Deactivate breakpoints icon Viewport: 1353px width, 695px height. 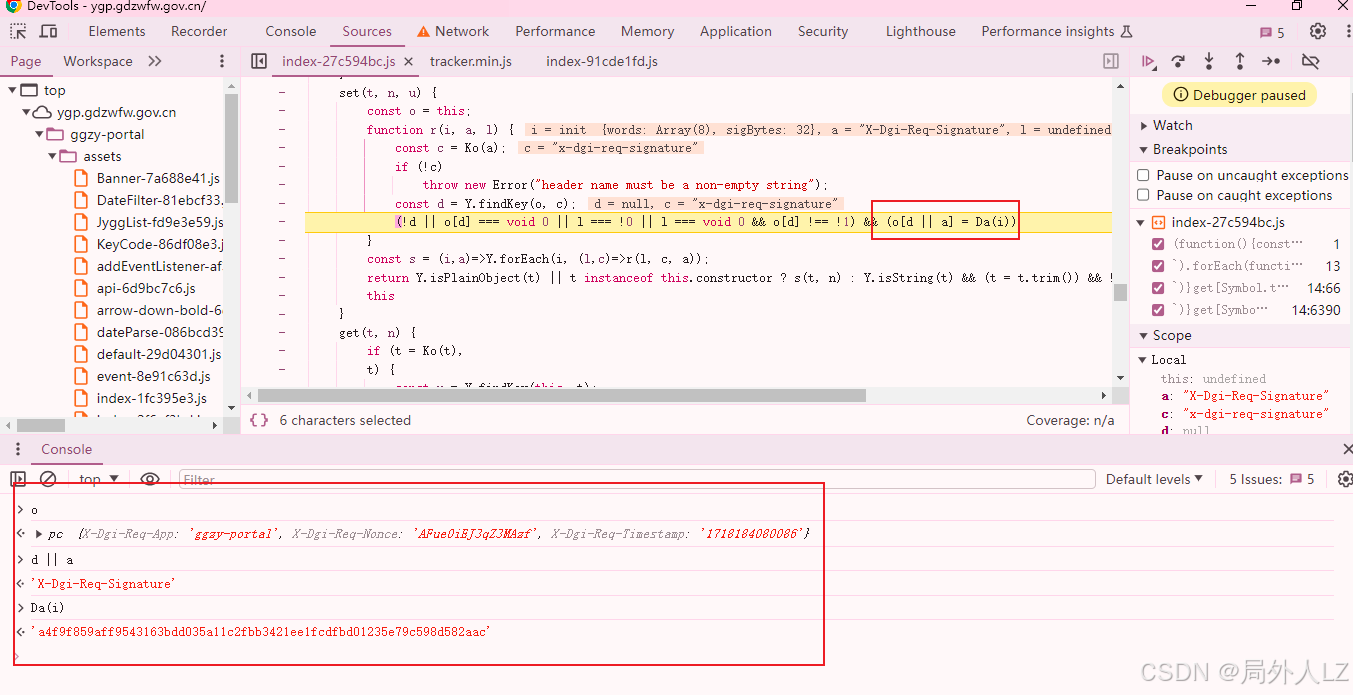(1310, 62)
